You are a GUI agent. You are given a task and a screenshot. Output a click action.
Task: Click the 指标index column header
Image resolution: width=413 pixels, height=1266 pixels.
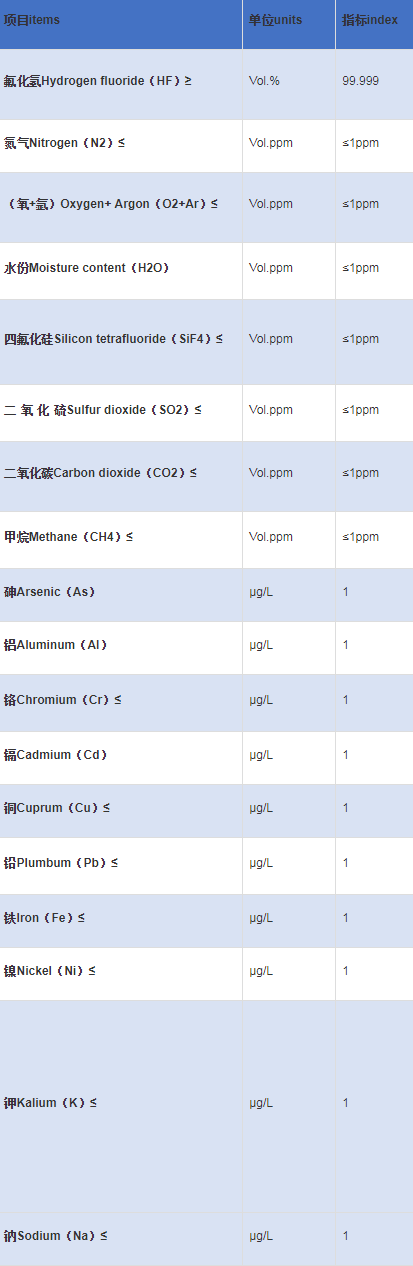click(x=374, y=25)
